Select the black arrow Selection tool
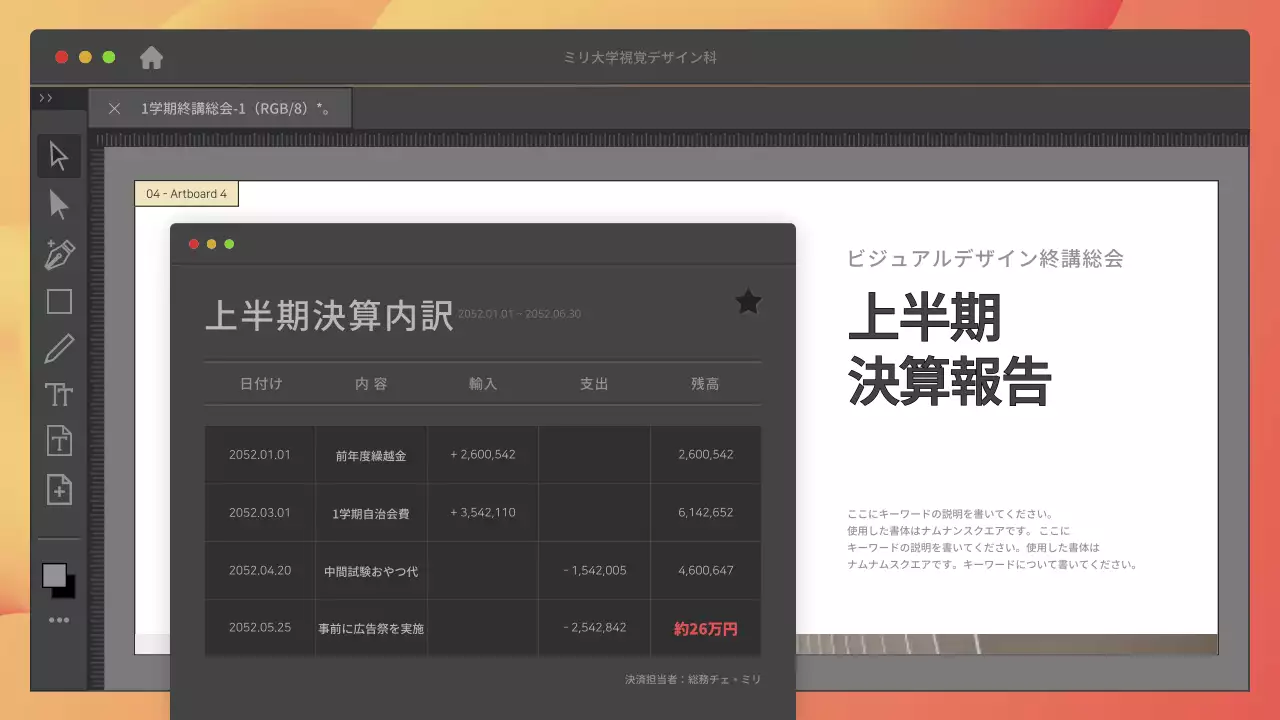 (59, 156)
